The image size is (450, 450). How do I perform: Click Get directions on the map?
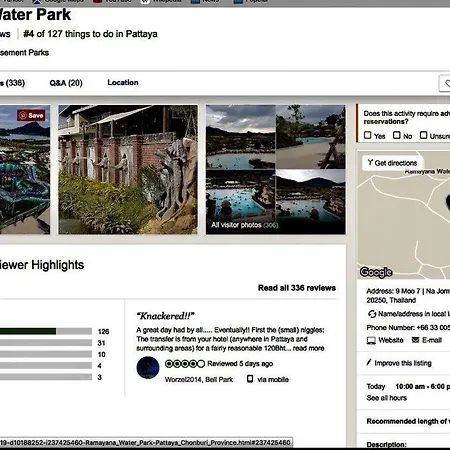pyautogui.click(x=392, y=163)
